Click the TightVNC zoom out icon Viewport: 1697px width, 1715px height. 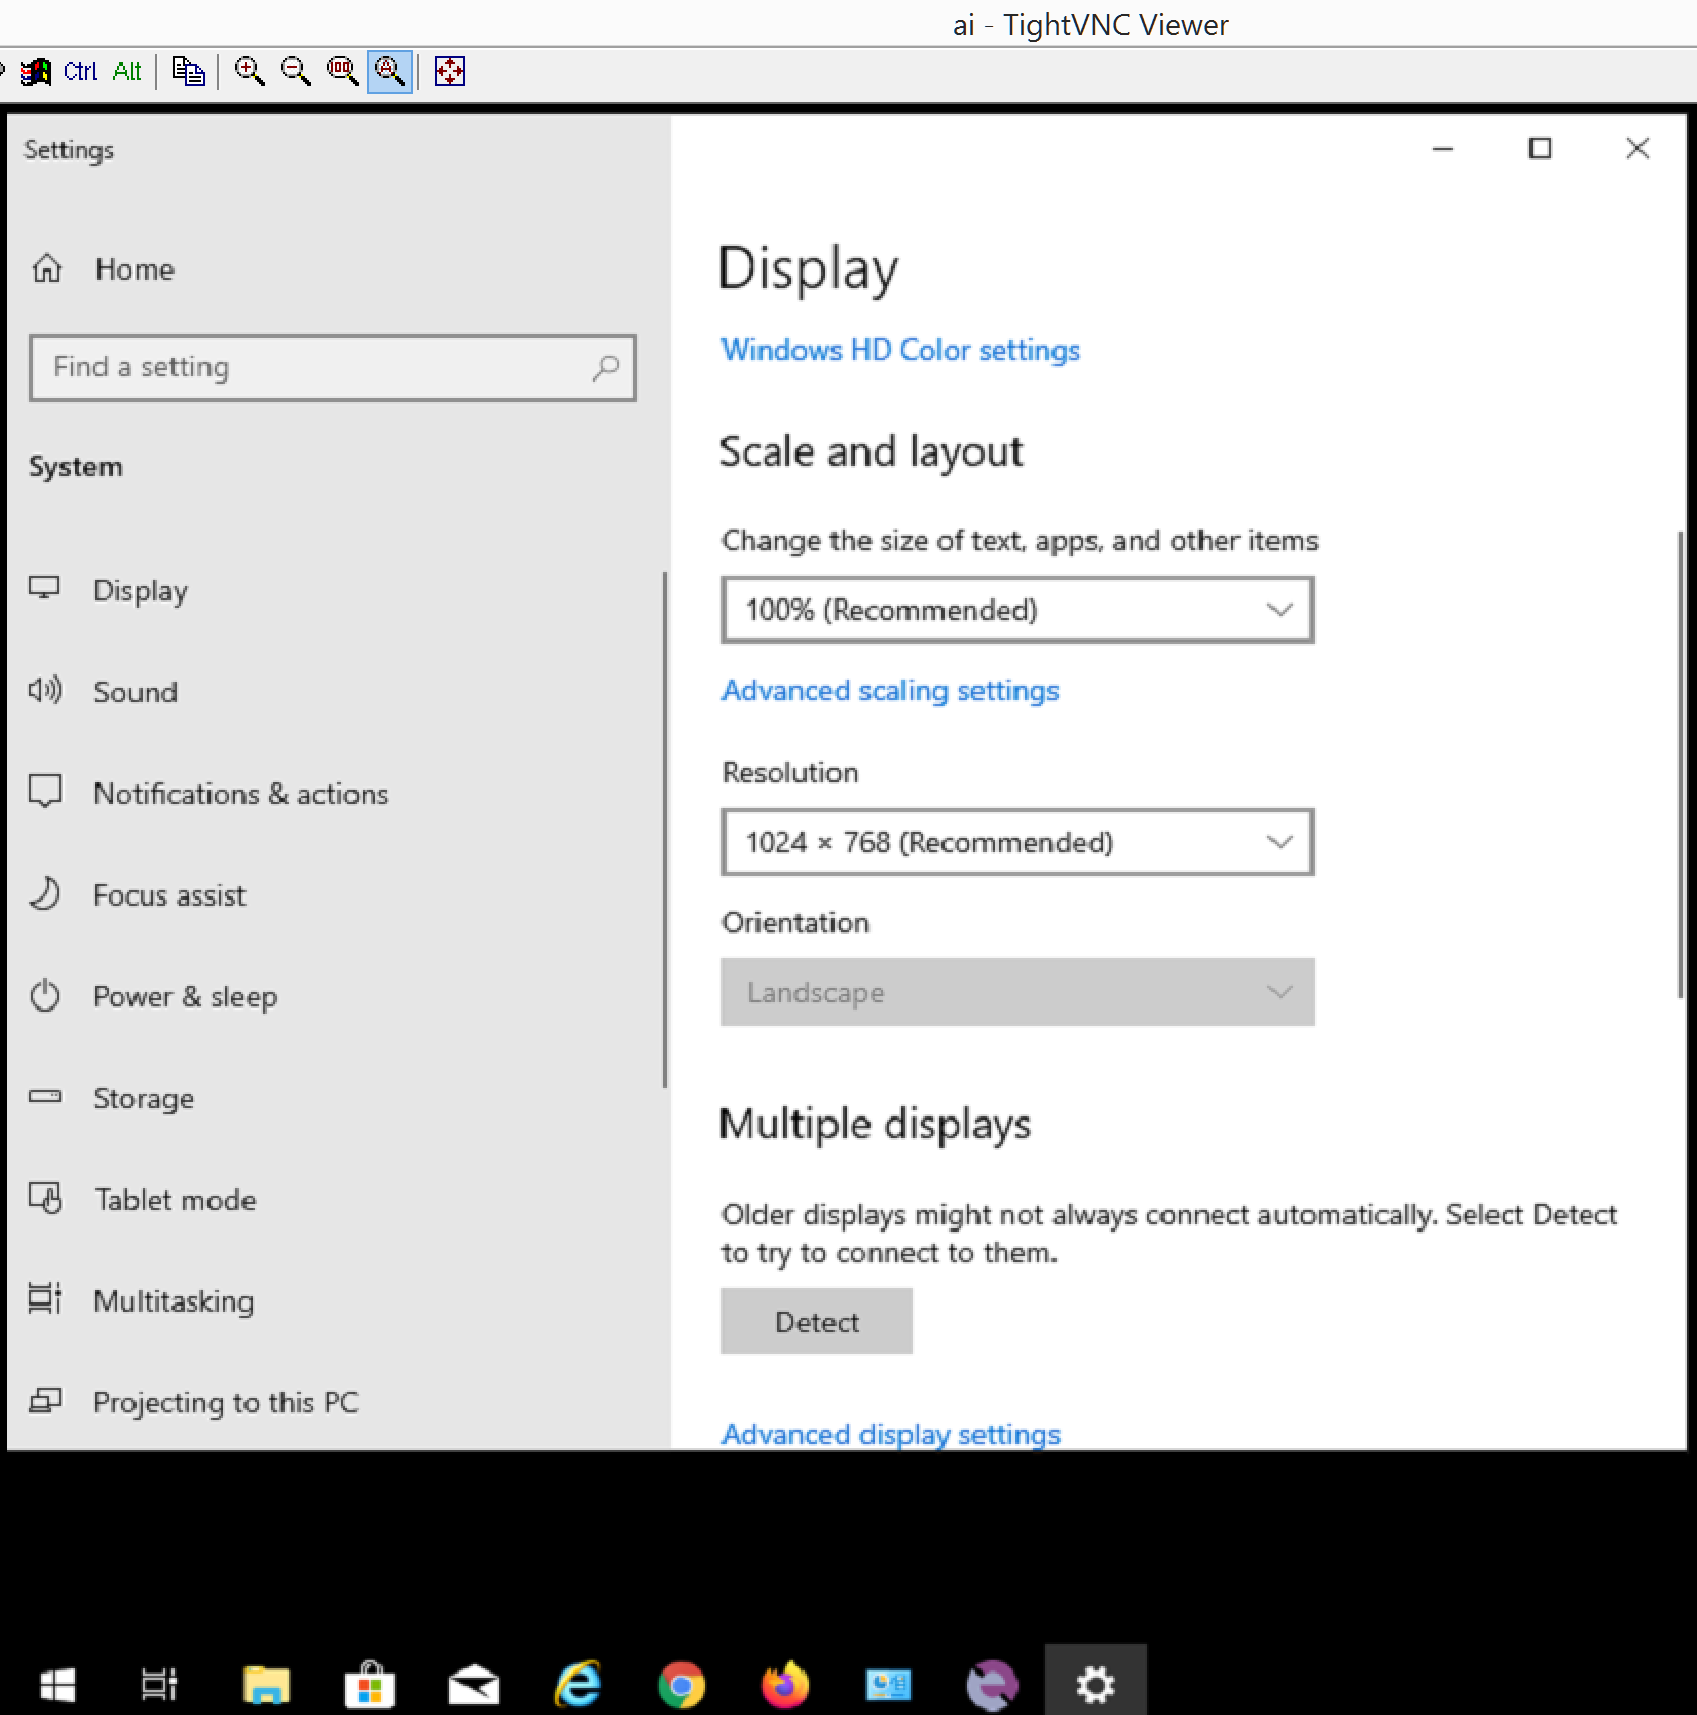coord(295,71)
